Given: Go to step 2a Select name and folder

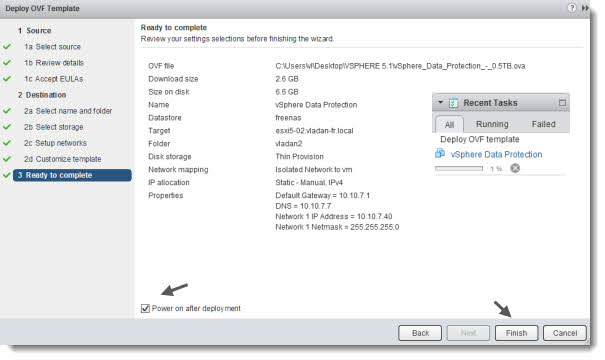Looking at the screenshot, I should [68, 111].
